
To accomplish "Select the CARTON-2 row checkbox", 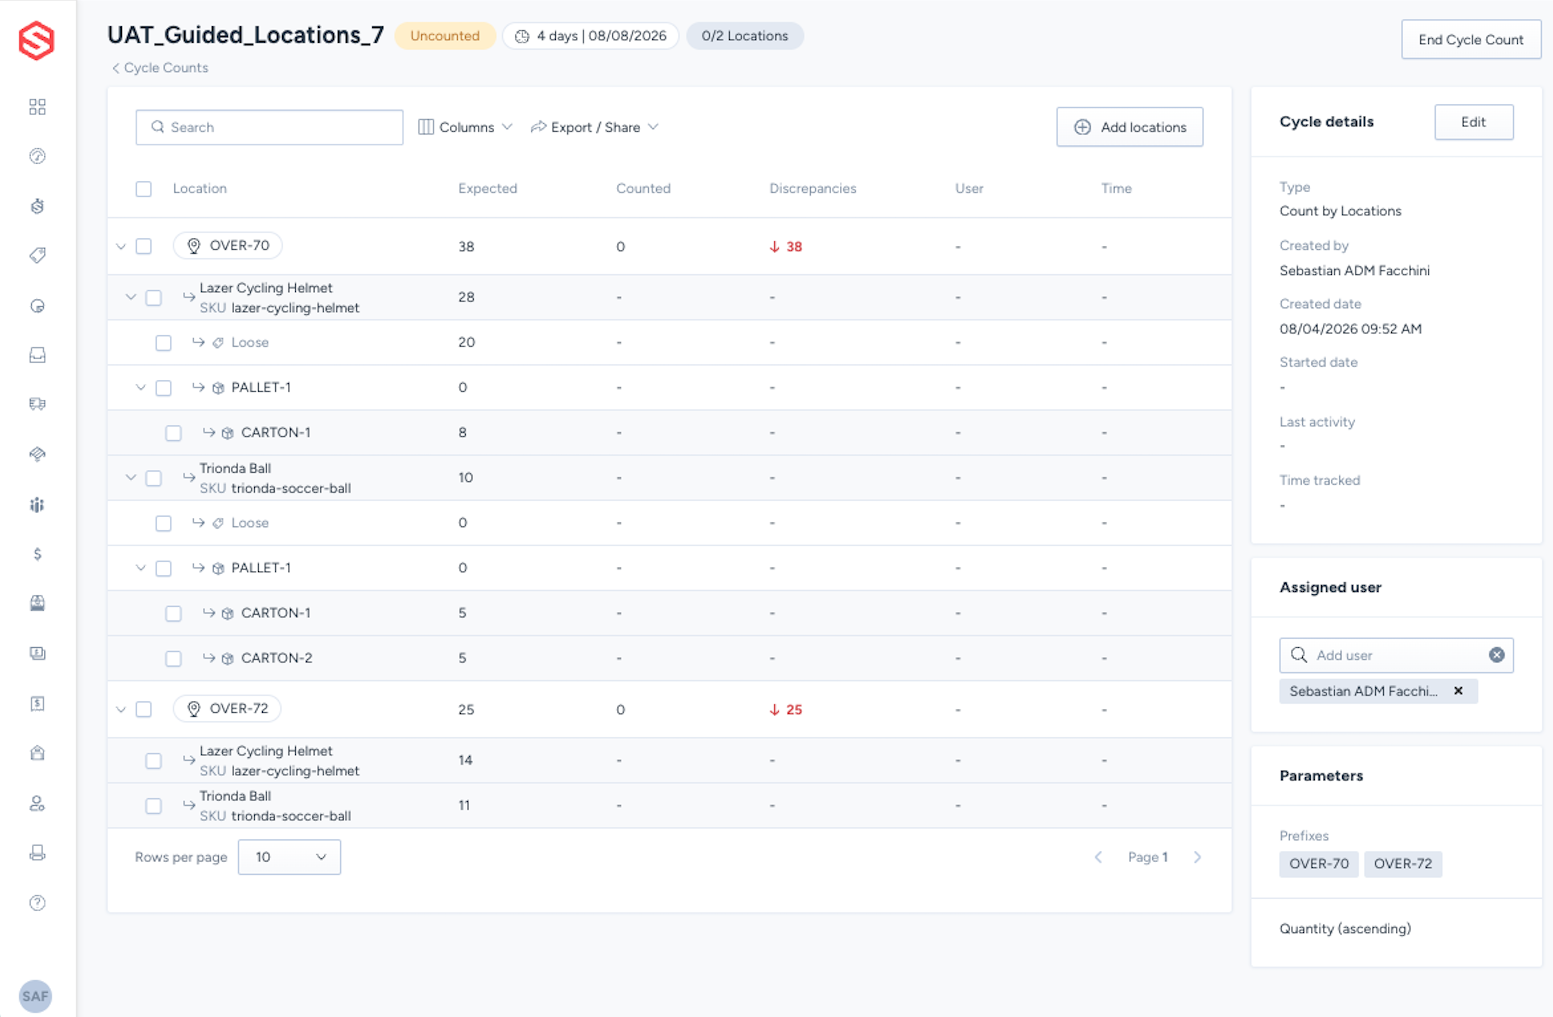I will coord(173,658).
